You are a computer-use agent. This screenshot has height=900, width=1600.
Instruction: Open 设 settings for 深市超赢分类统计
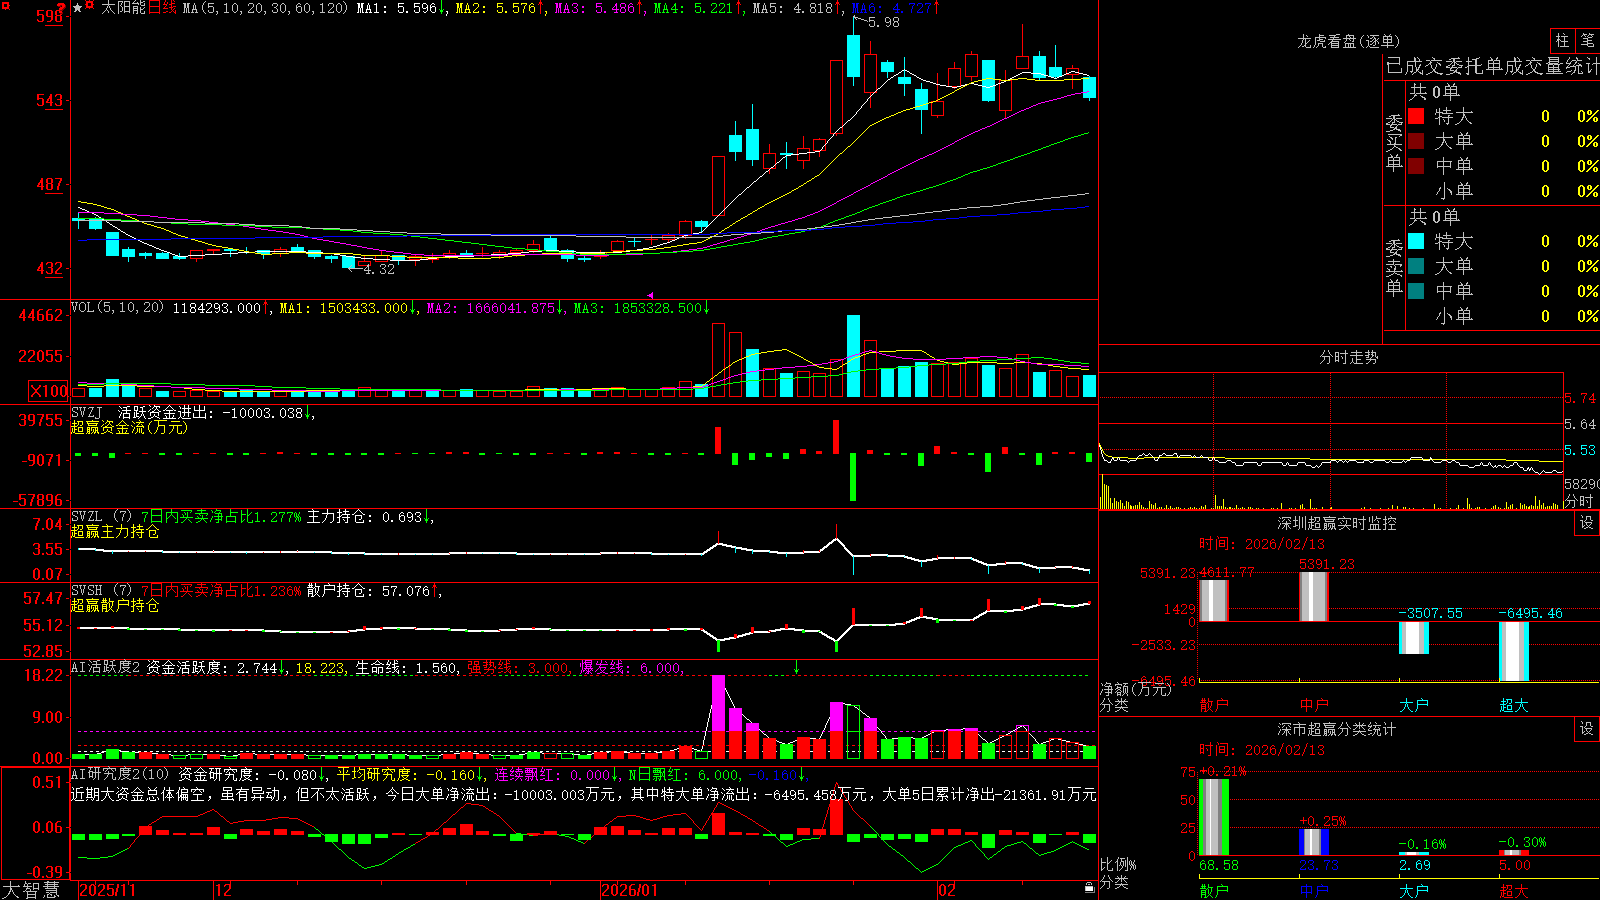(x=1587, y=729)
